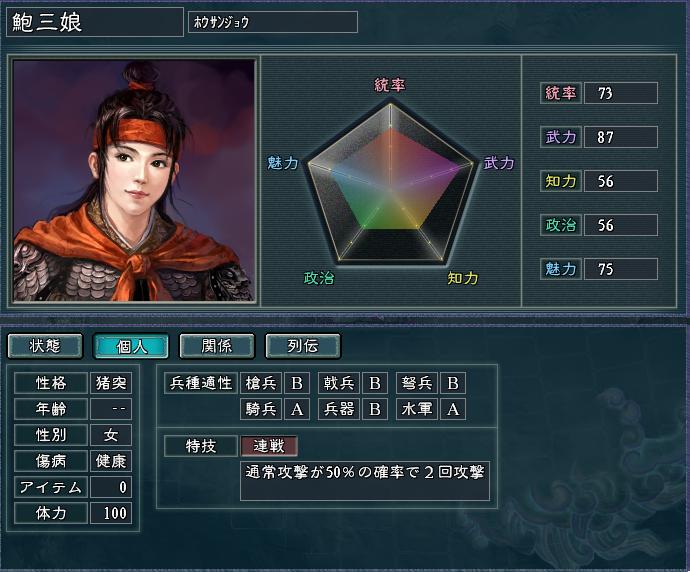The image size is (690, 572).
Task: Click the 政治 stat label box
Action: (x=561, y=225)
